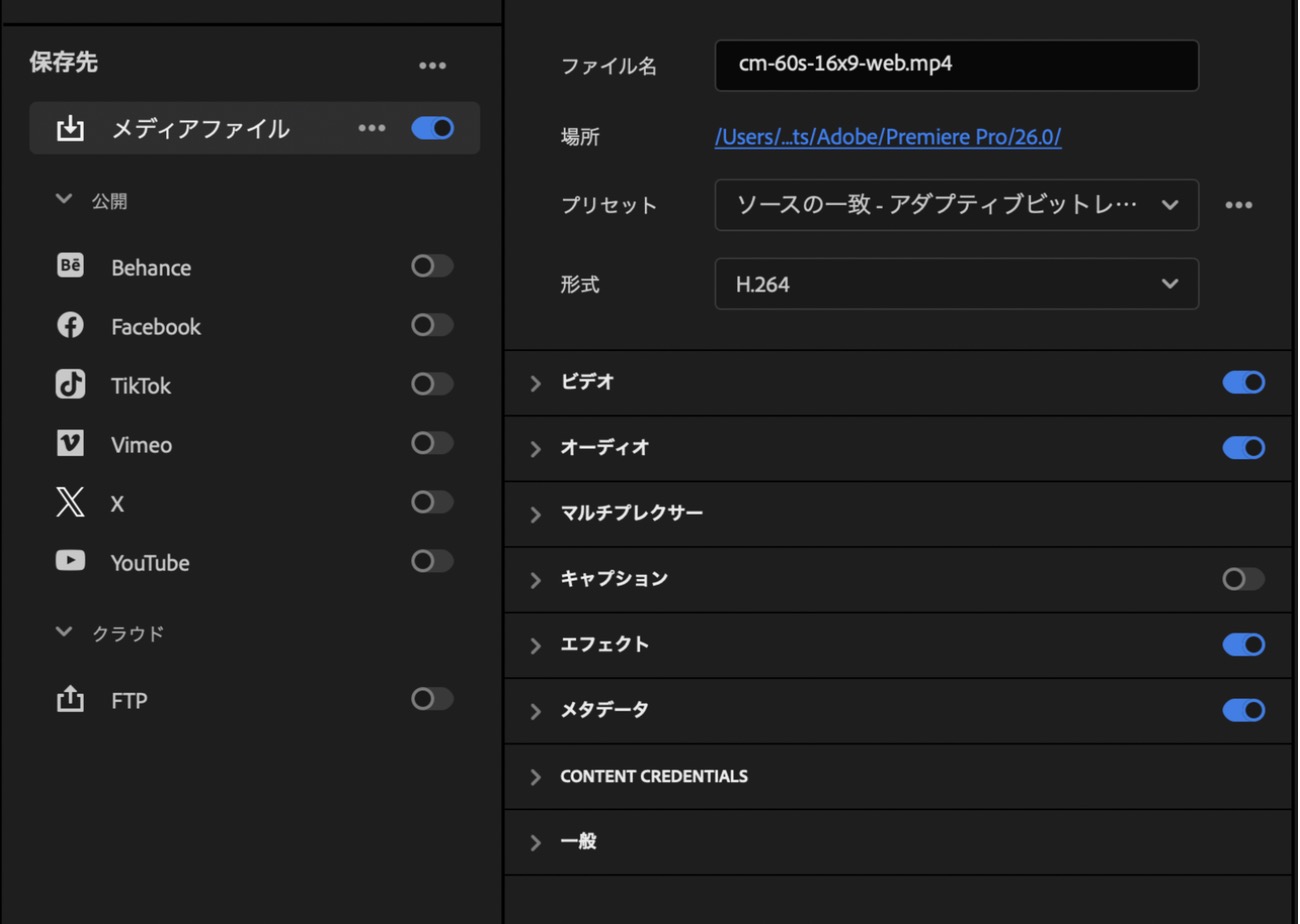Viewport: 1300px width, 924px height.
Task: Click the Behance logo icon
Action: (70, 267)
